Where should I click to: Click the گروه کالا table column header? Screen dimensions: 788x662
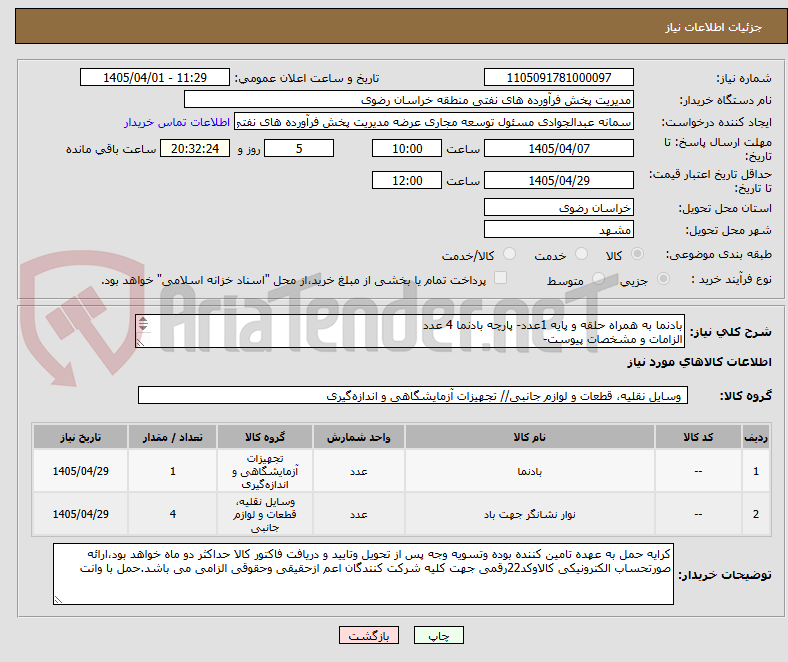tap(265, 437)
